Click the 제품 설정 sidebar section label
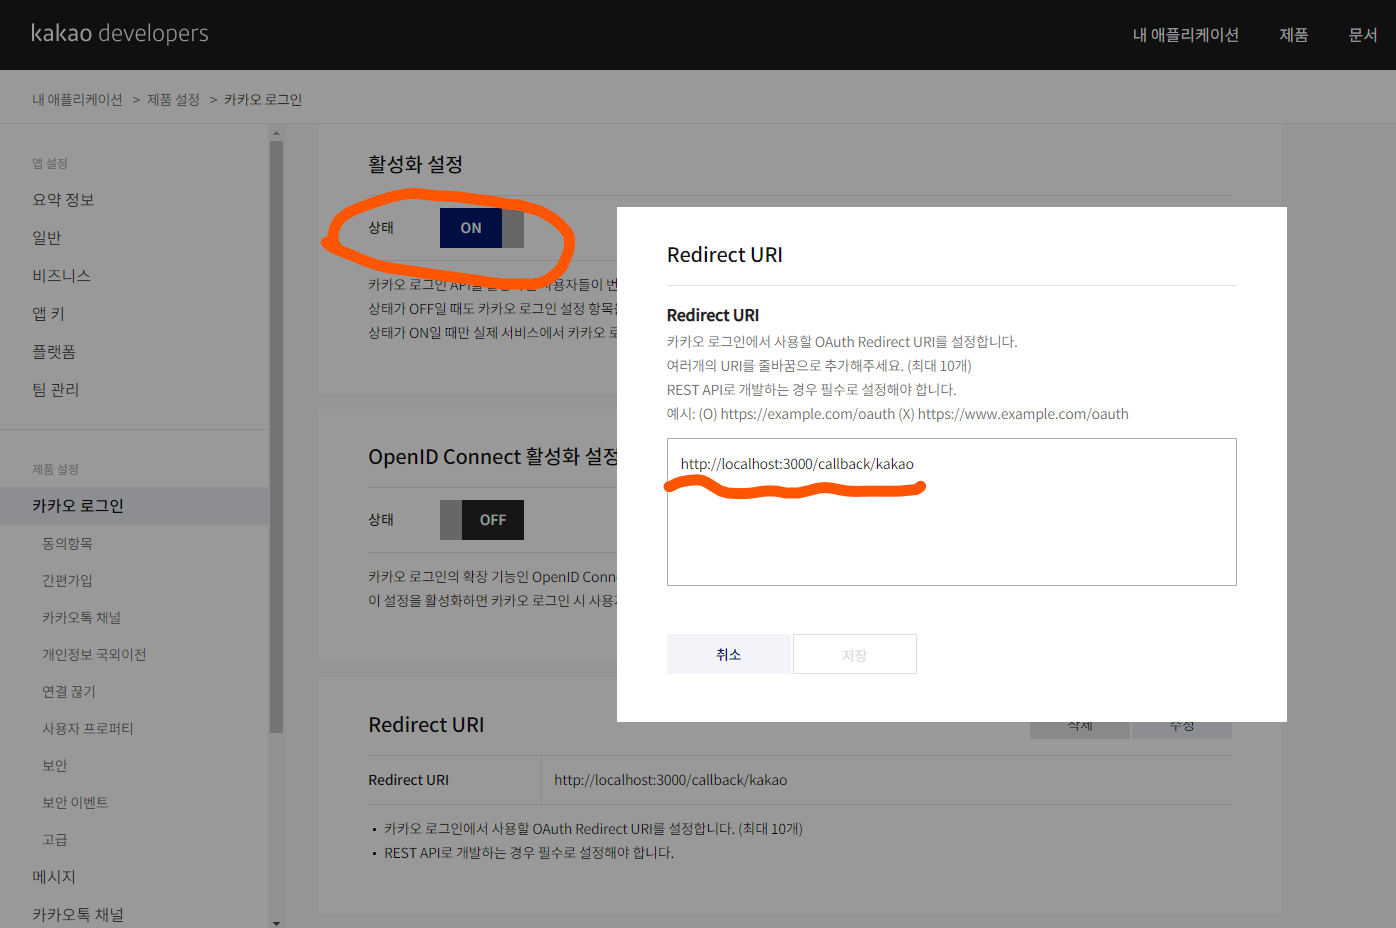This screenshot has height=928, width=1396. pos(55,470)
